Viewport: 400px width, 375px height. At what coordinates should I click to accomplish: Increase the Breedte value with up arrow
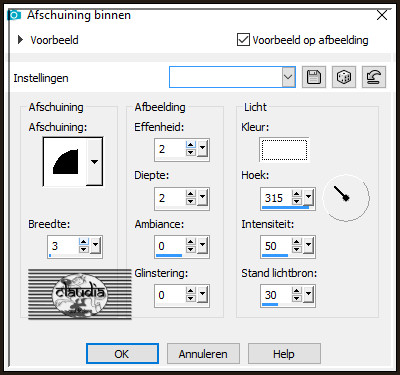click(x=84, y=242)
